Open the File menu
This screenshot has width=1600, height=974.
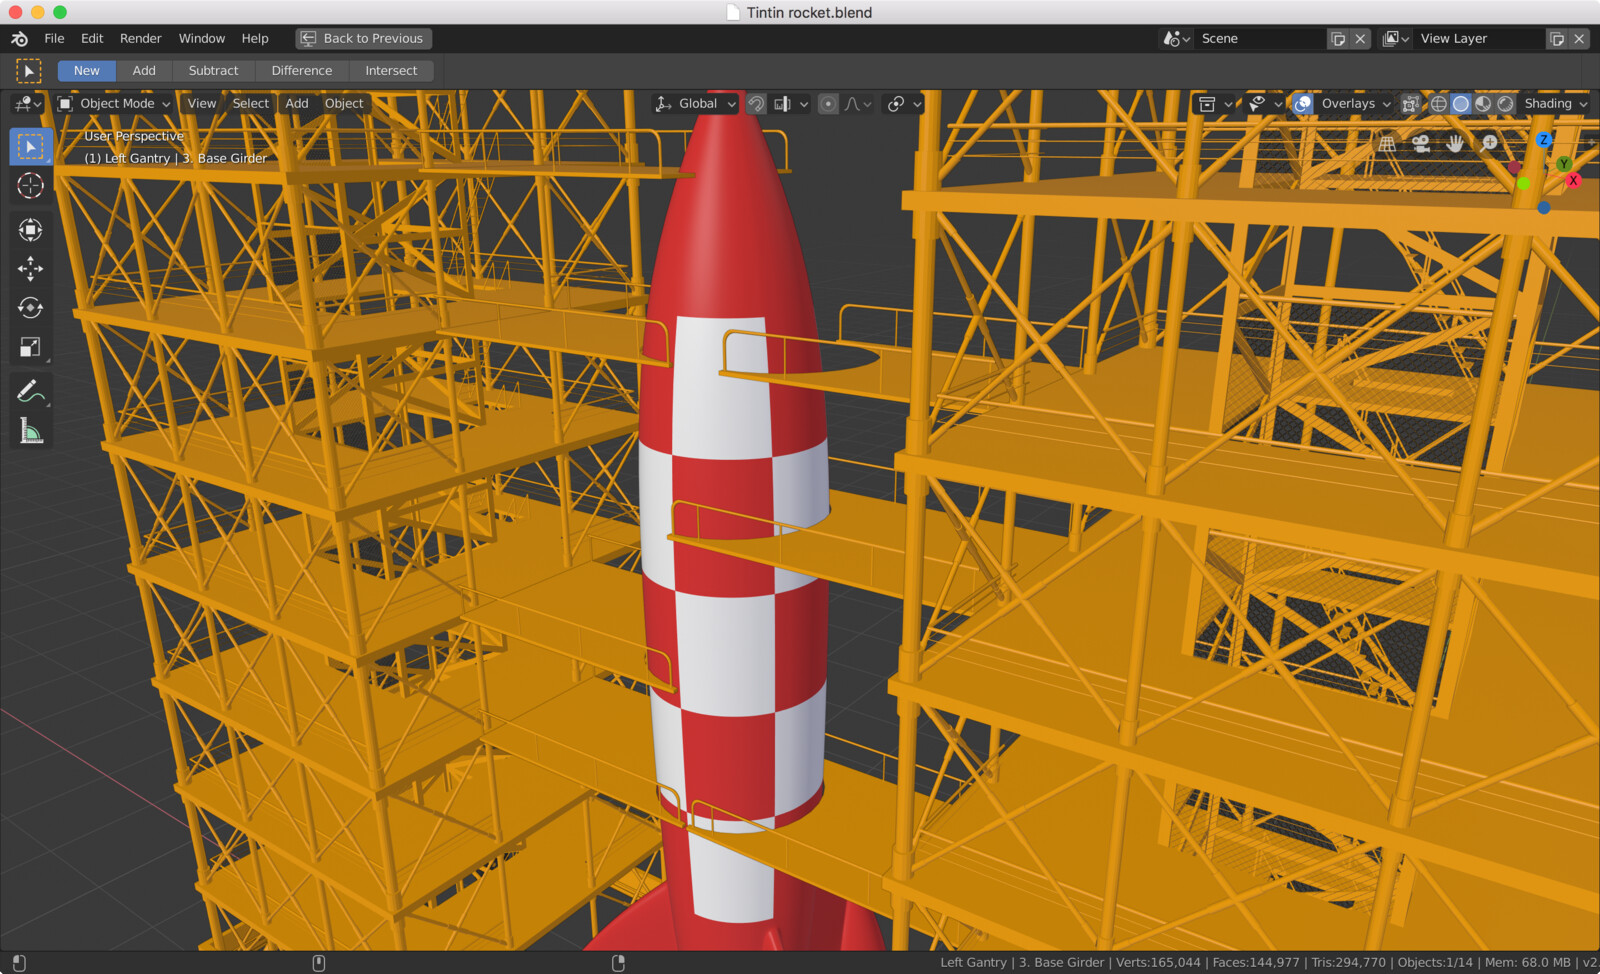coord(54,38)
